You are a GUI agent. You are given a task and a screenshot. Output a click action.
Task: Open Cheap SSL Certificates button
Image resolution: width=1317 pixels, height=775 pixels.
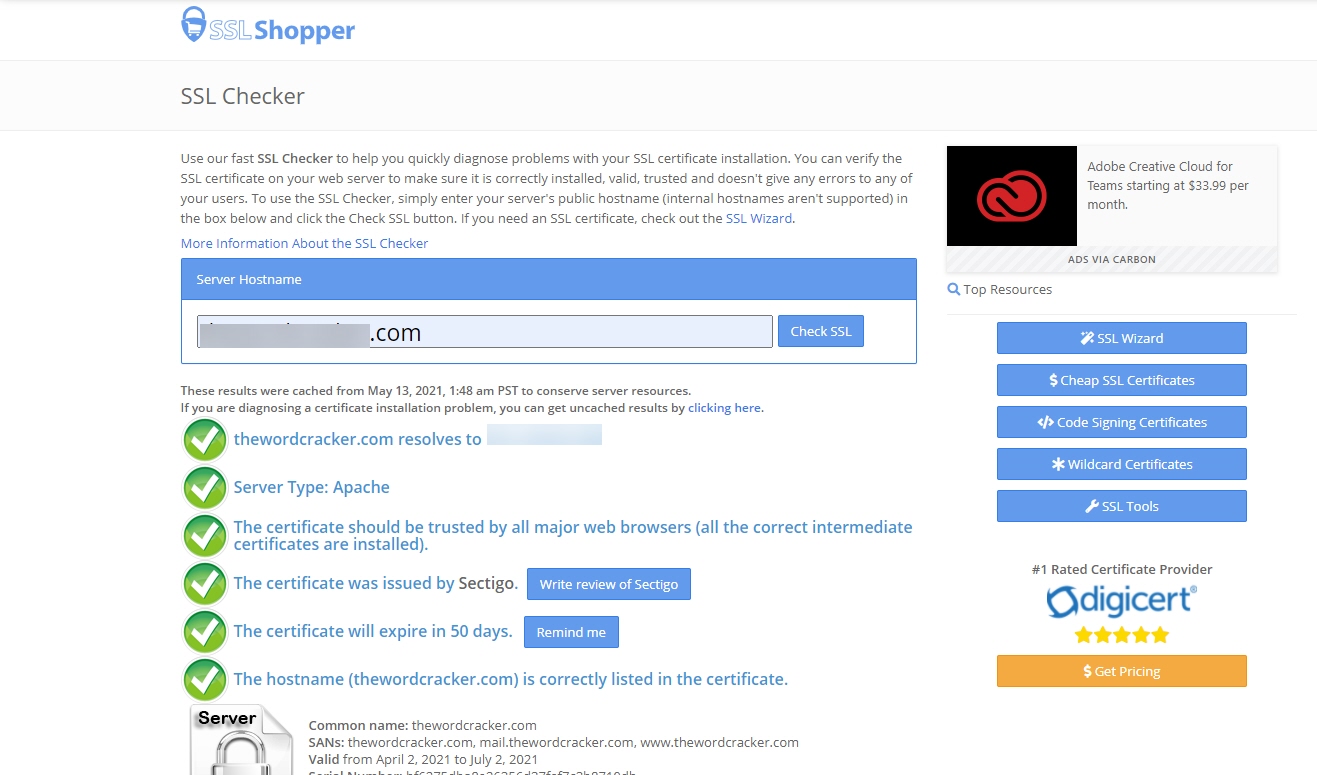(x=1122, y=380)
